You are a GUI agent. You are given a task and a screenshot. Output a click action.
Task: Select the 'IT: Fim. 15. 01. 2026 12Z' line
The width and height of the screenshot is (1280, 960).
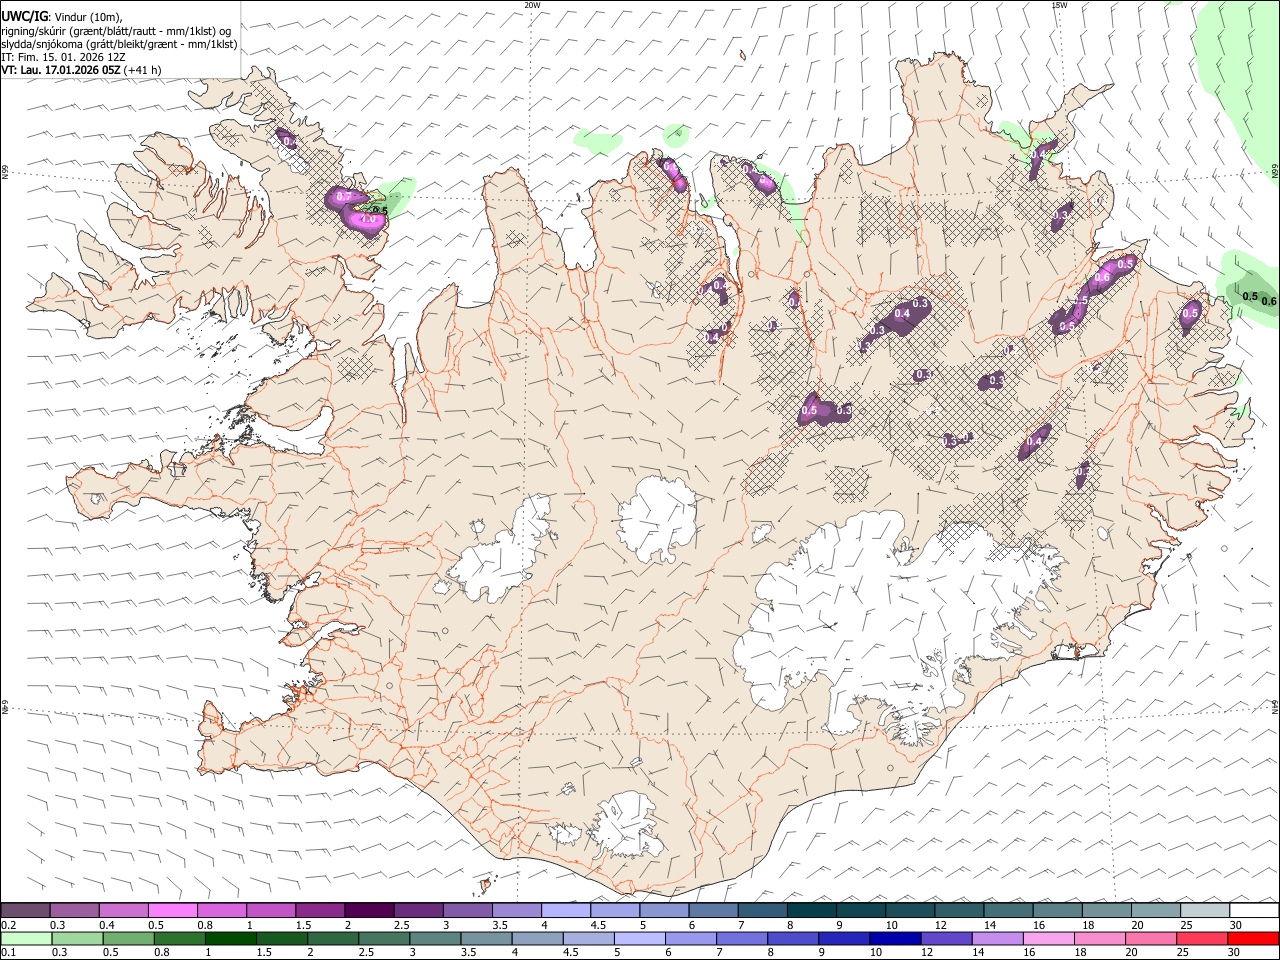click(x=63, y=57)
